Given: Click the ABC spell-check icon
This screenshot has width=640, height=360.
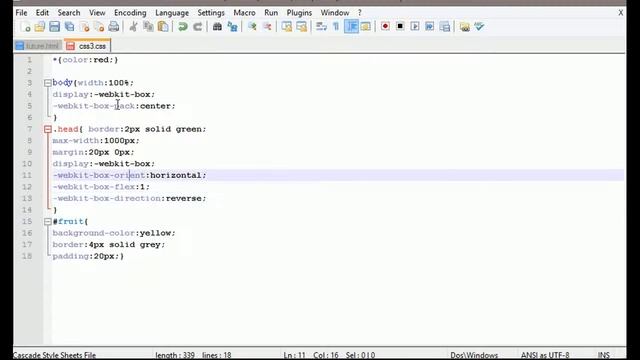Looking at the screenshot, I should (x=479, y=27).
